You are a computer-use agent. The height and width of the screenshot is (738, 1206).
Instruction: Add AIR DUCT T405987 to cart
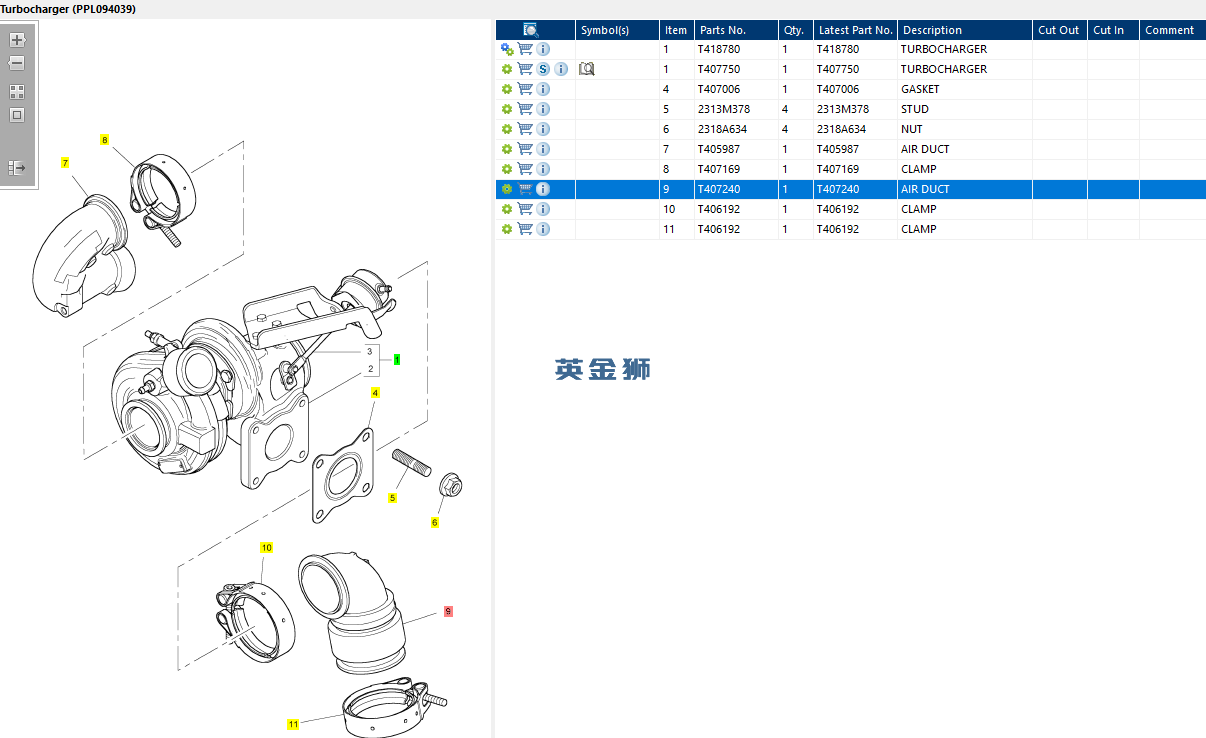[525, 149]
